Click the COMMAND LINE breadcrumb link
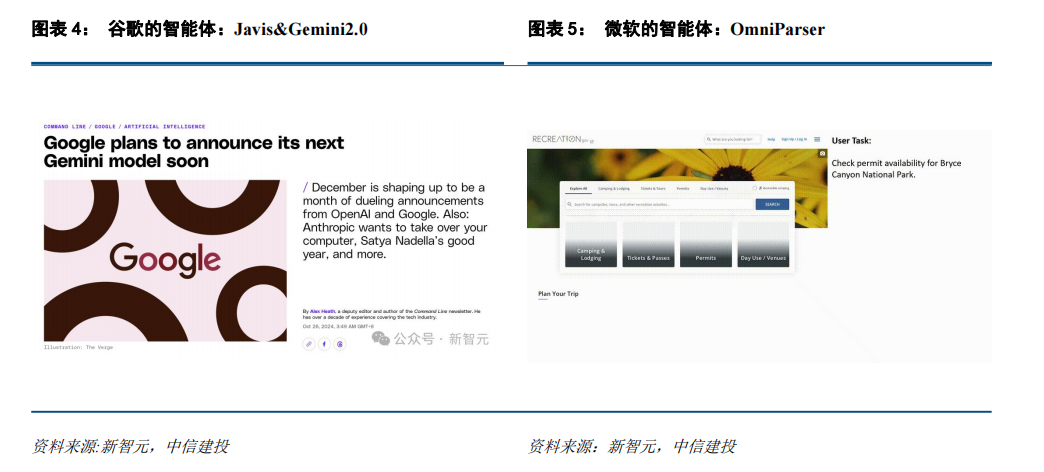This screenshot has width=1044, height=472. 66,126
